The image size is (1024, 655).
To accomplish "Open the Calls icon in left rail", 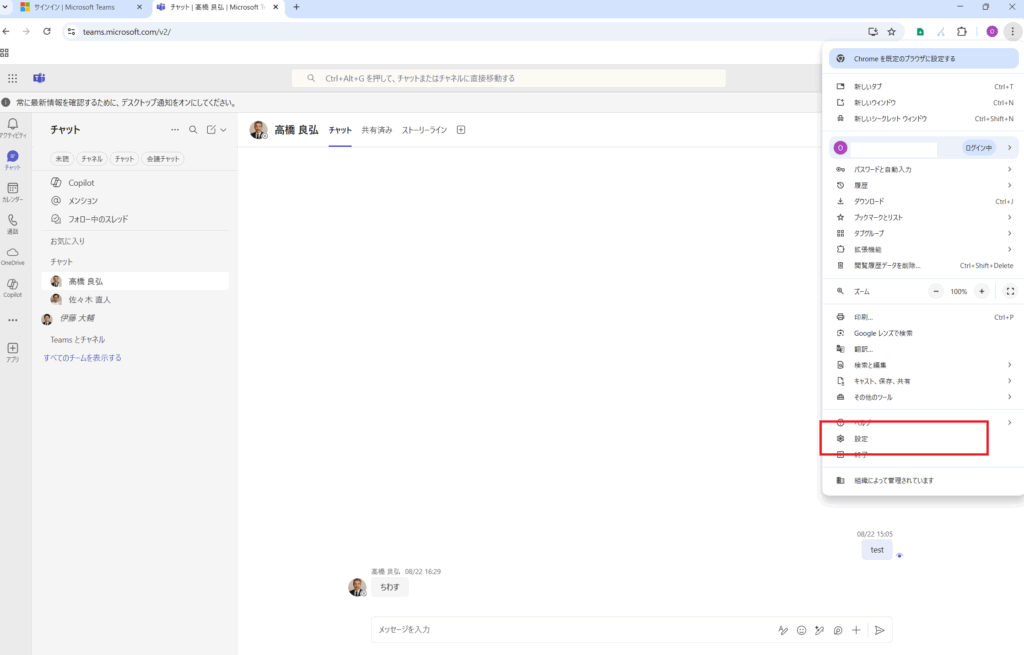I will coord(13,223).
